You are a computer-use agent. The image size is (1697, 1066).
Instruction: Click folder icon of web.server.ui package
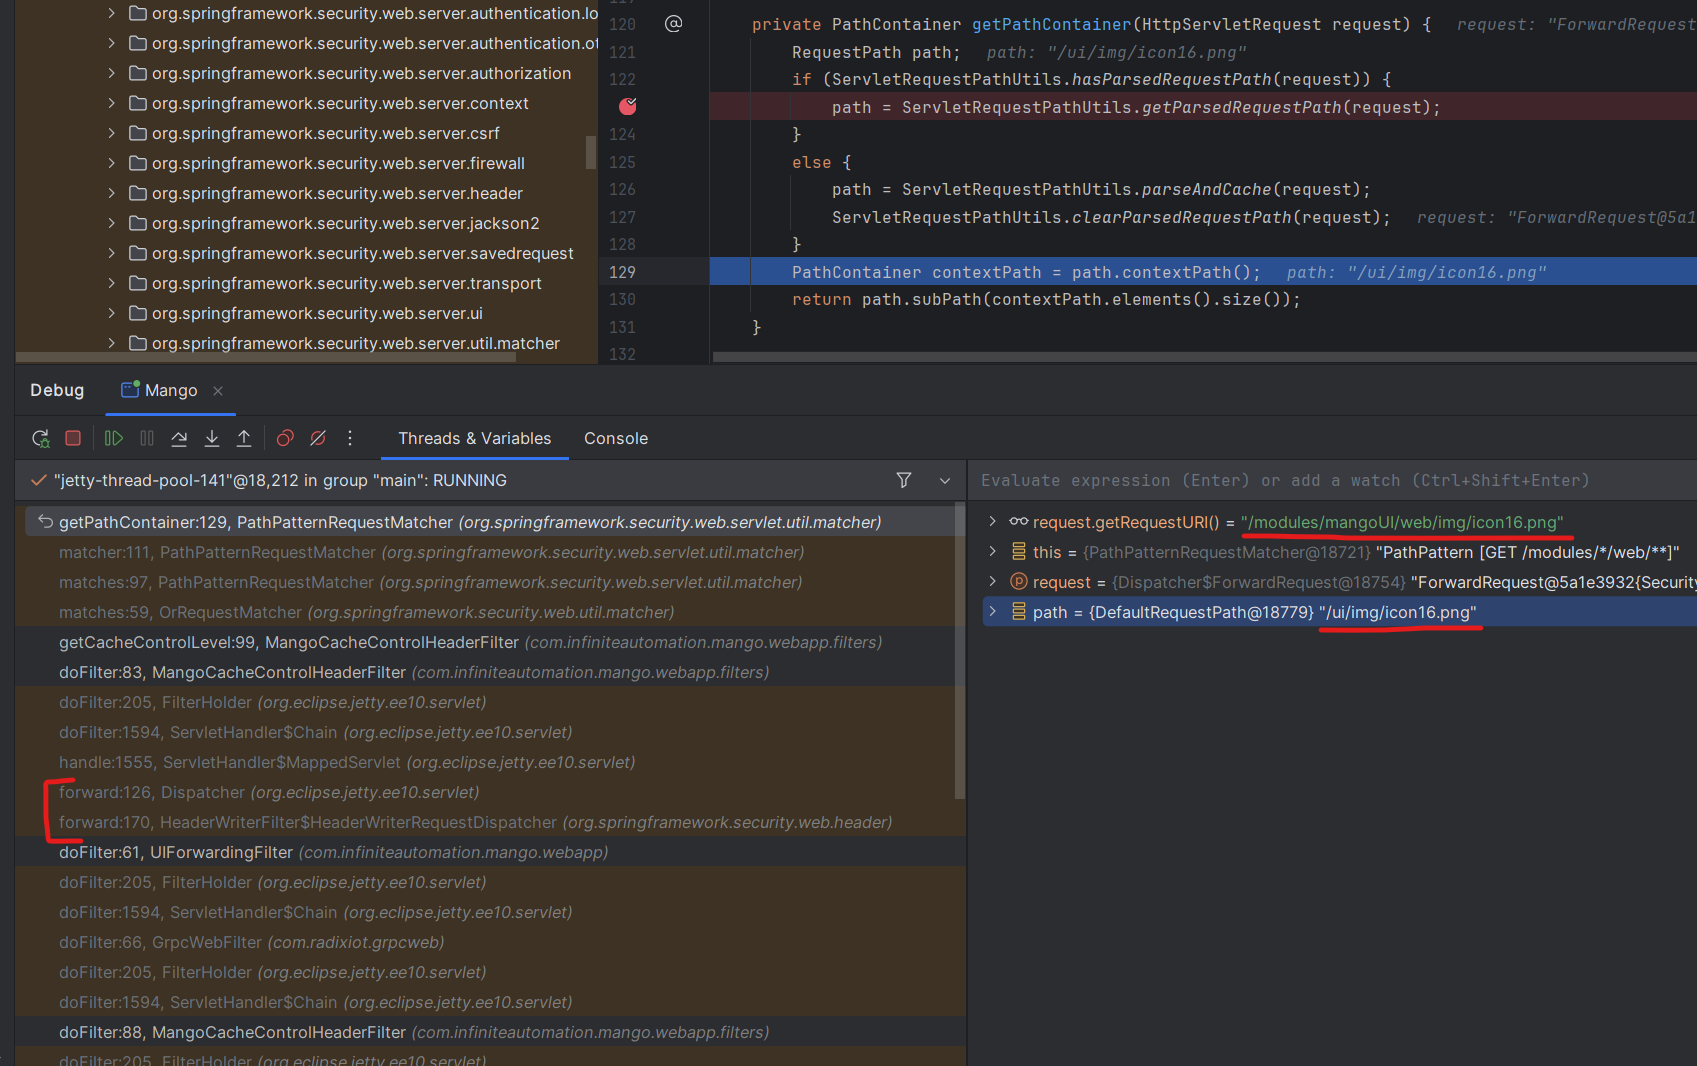pos(138,313)
